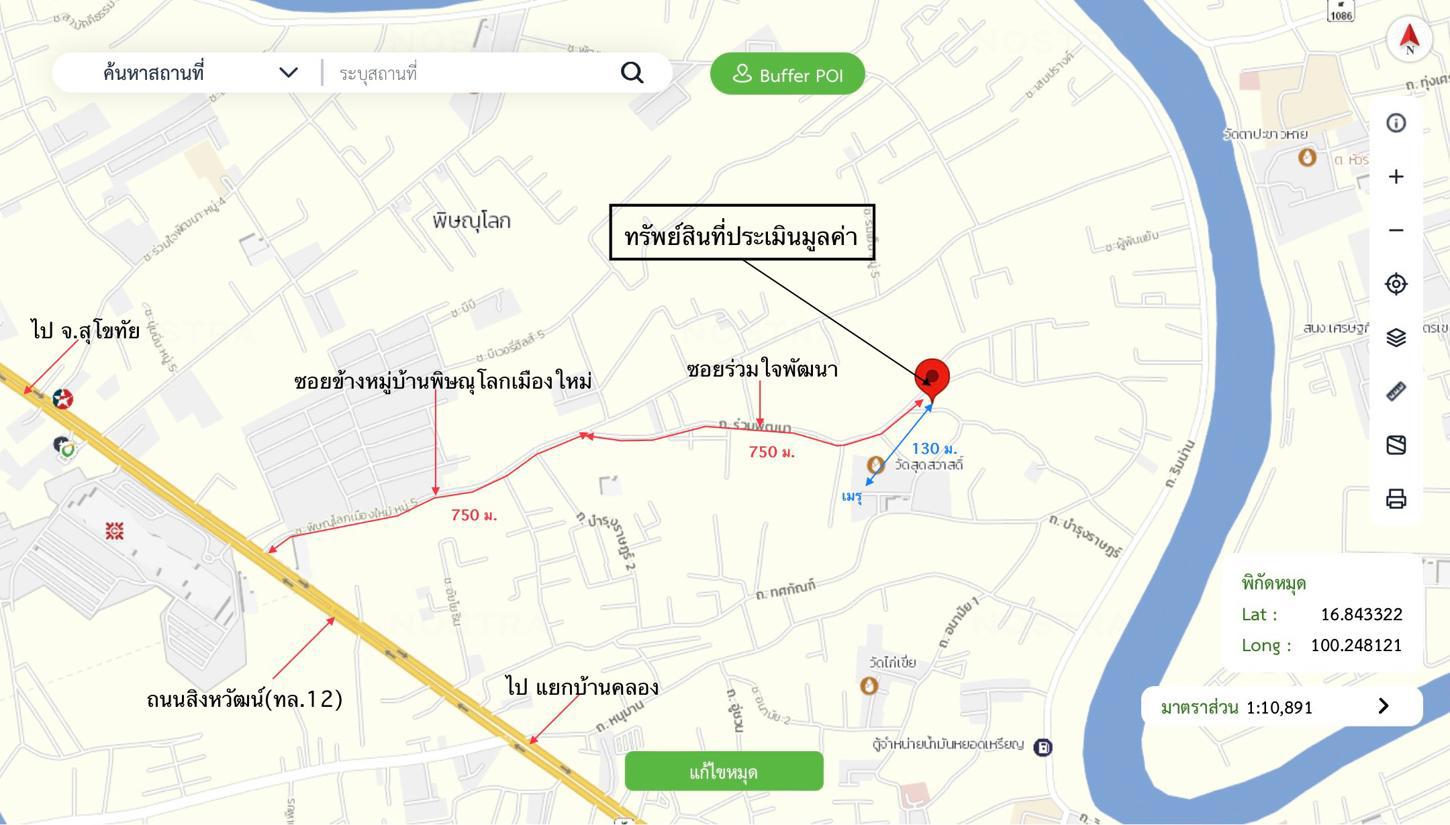This screenshot has height=825, width=1450.
Task: Click the วัดไก่เขี่ย temple POI marker
Action: pos(869,685)
